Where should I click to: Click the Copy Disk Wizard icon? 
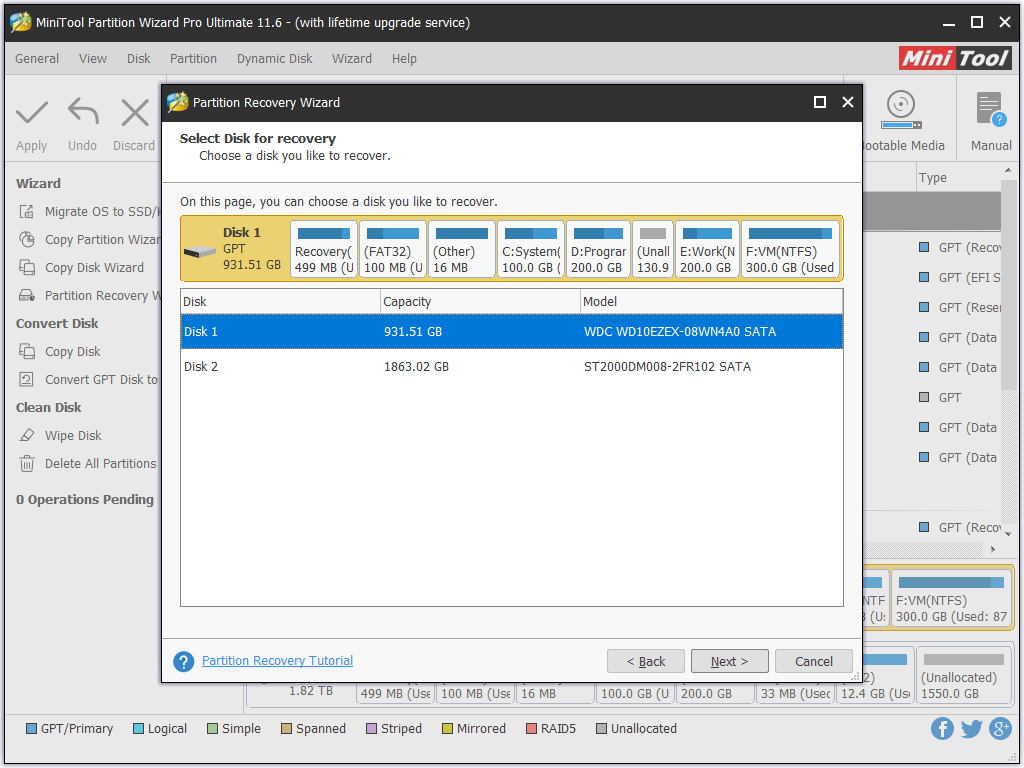(27, 268)
